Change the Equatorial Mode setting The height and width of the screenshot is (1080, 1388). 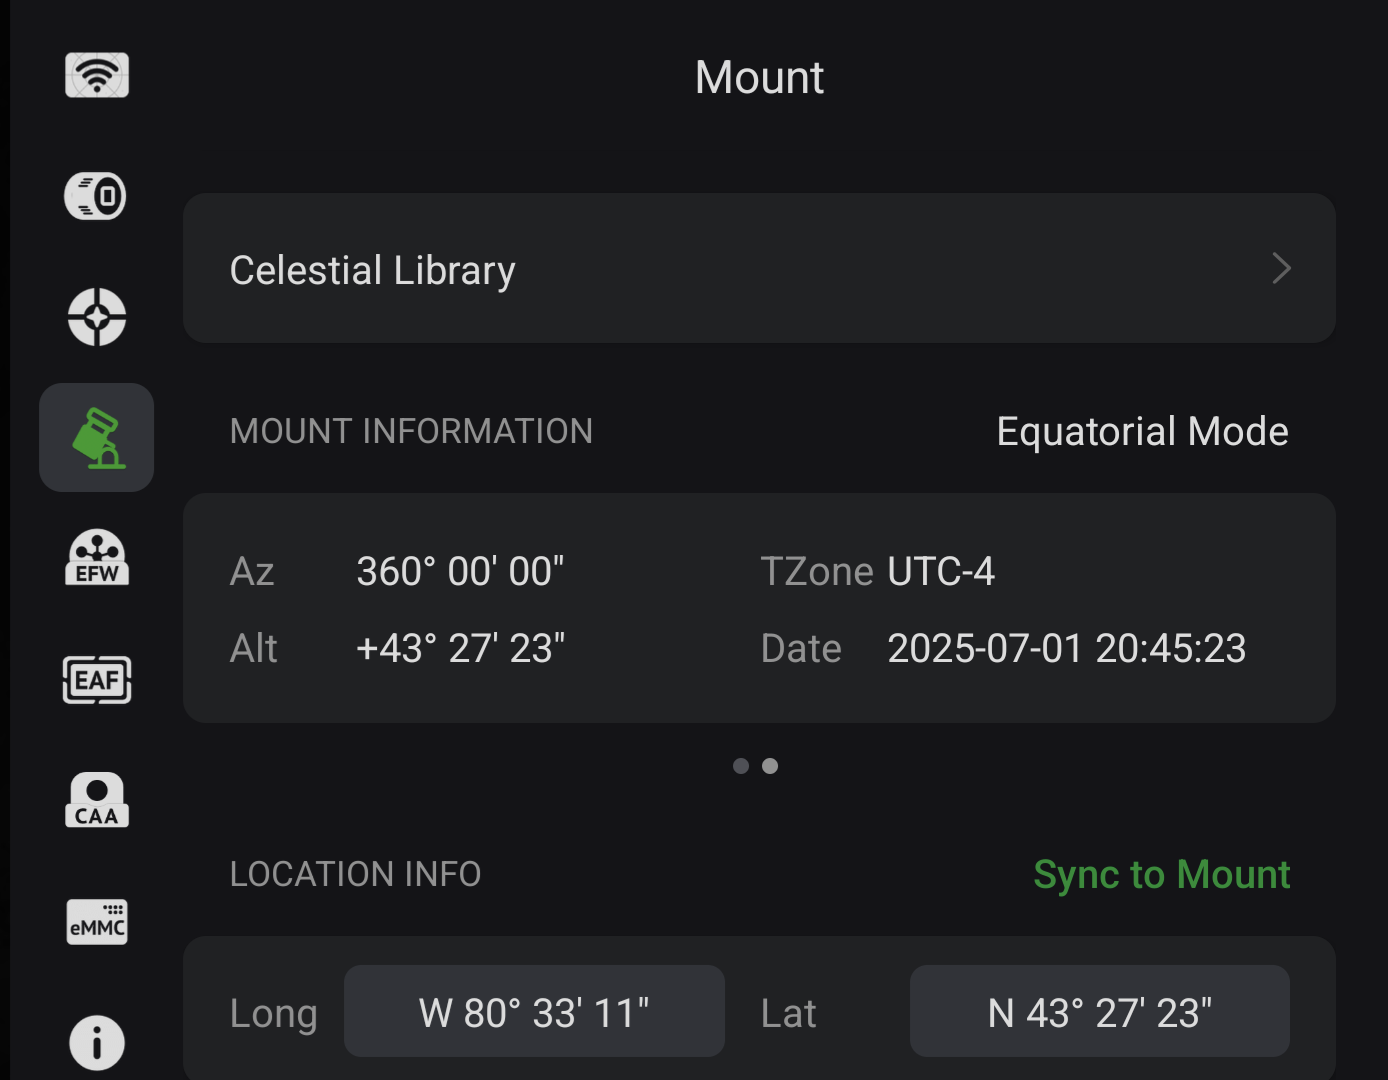tap(1142, 432)
